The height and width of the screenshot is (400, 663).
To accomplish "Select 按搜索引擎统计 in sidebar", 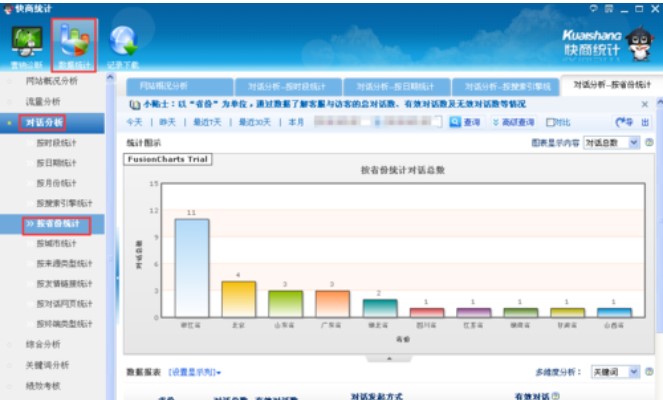I will [64, 203].
